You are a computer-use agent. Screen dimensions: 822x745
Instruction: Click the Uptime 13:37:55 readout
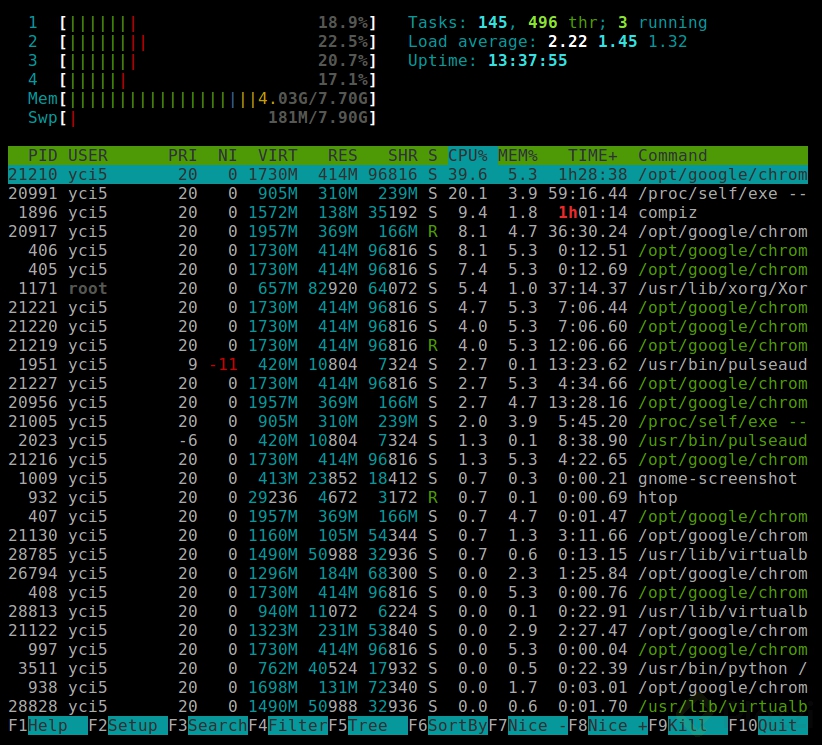[x=488, y=61]
